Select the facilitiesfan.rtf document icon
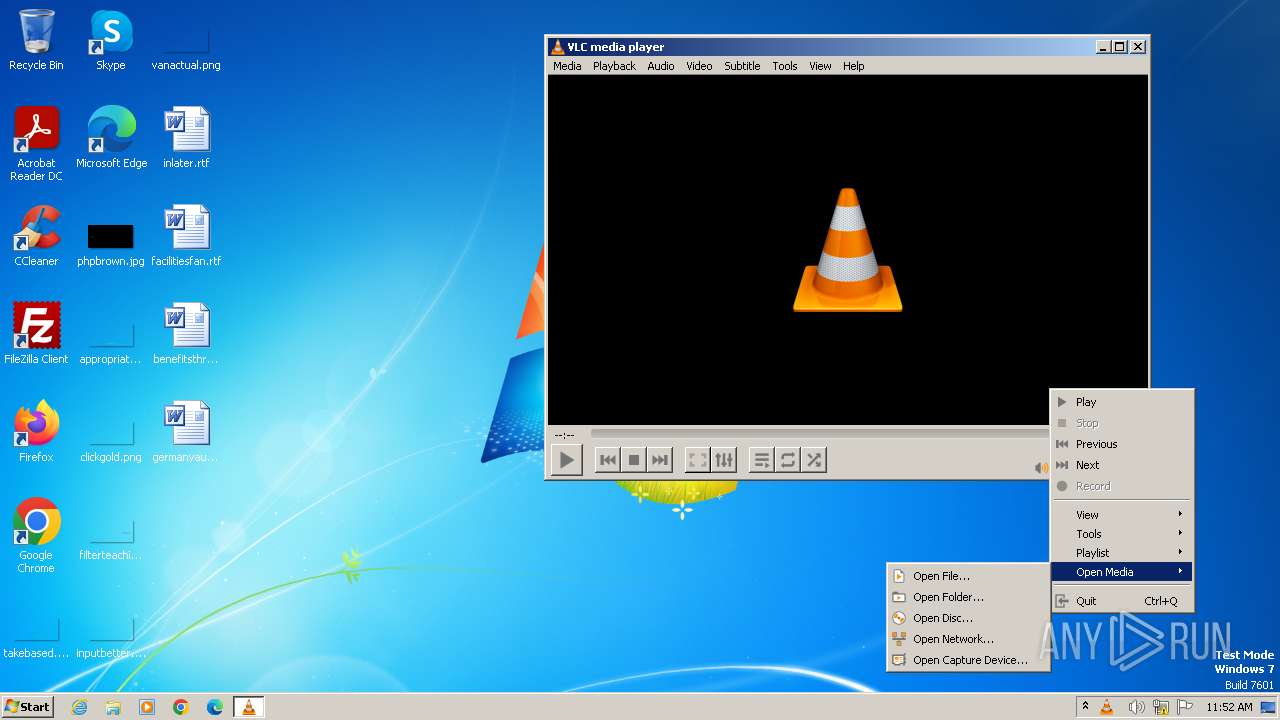 (186, 236)
